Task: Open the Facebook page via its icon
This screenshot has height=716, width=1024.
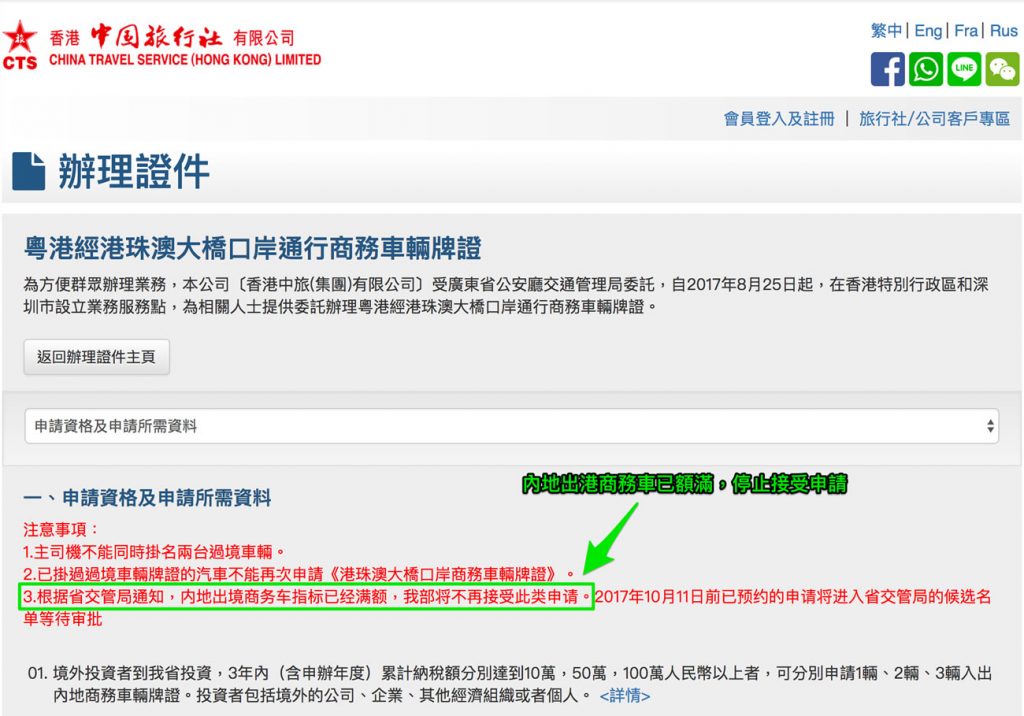Action: click(888, 69)
